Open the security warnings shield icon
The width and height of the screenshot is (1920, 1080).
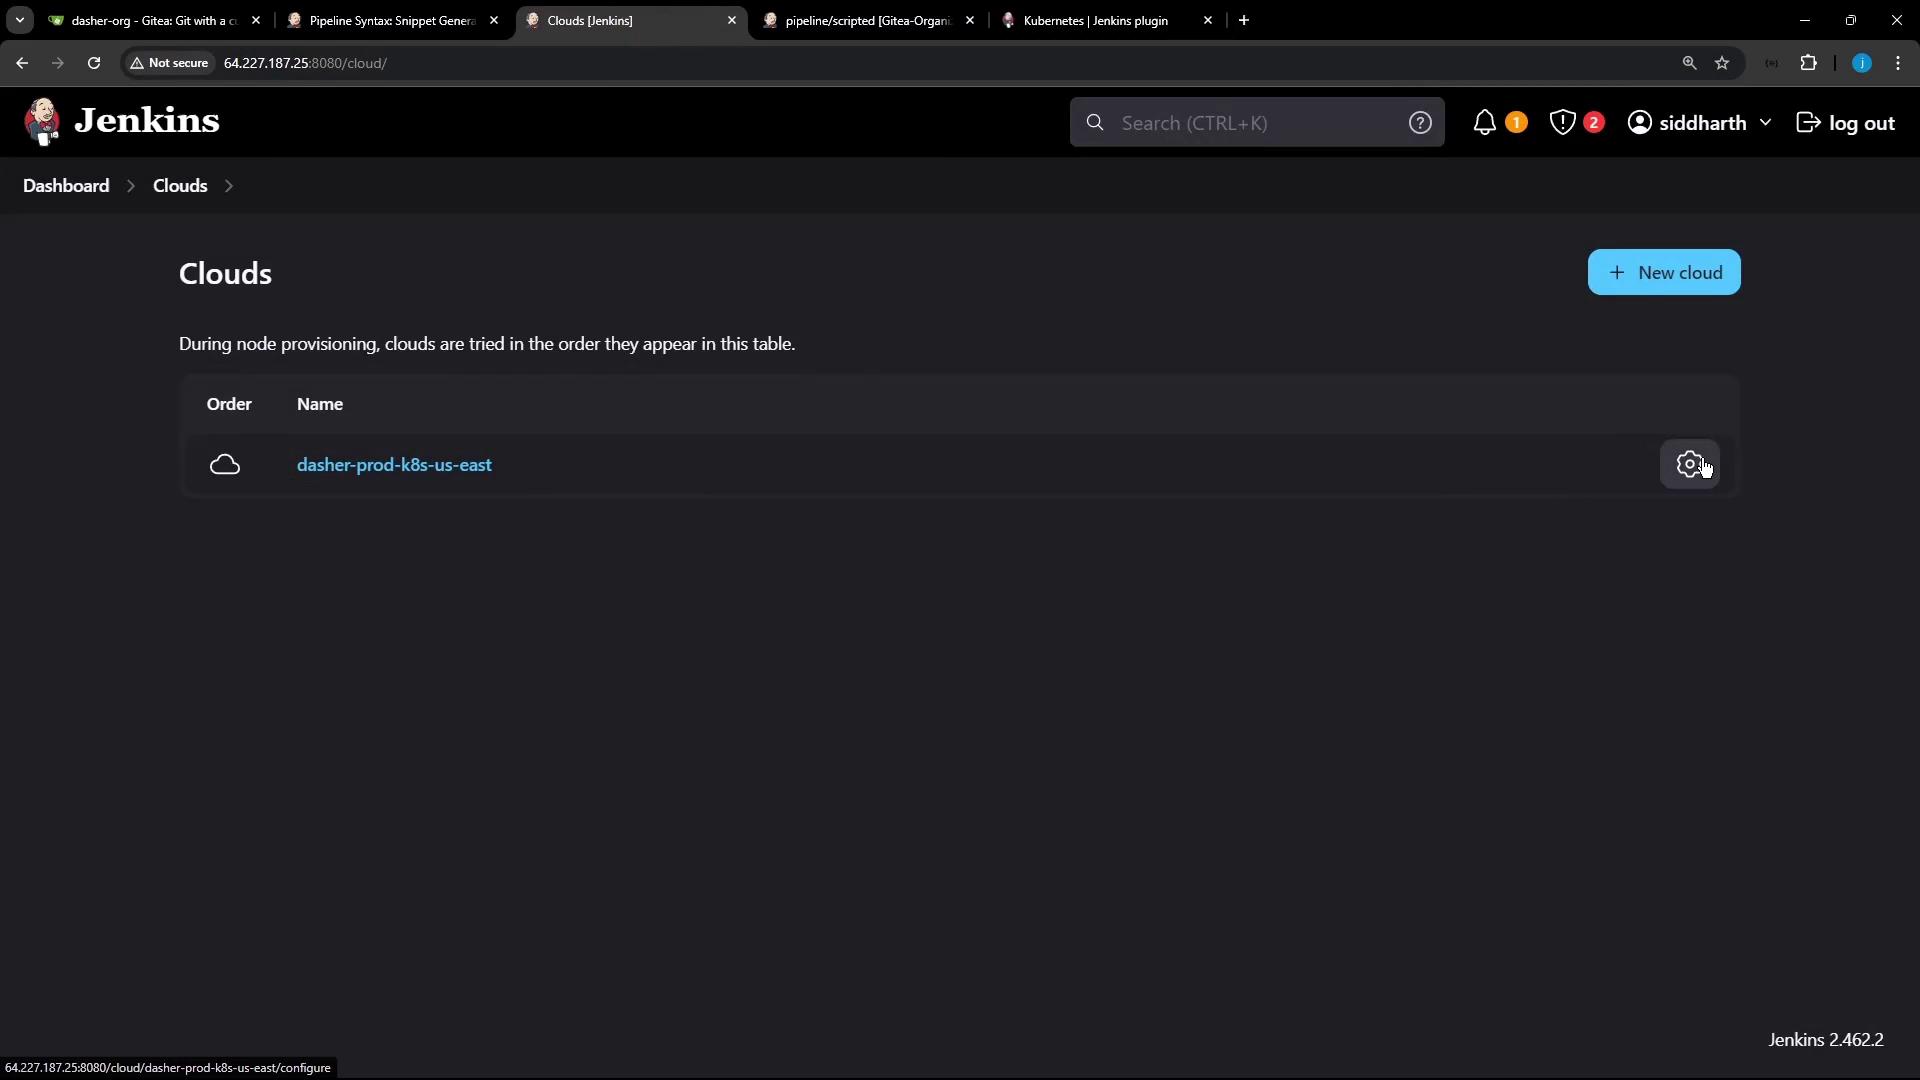point(1562,123)
